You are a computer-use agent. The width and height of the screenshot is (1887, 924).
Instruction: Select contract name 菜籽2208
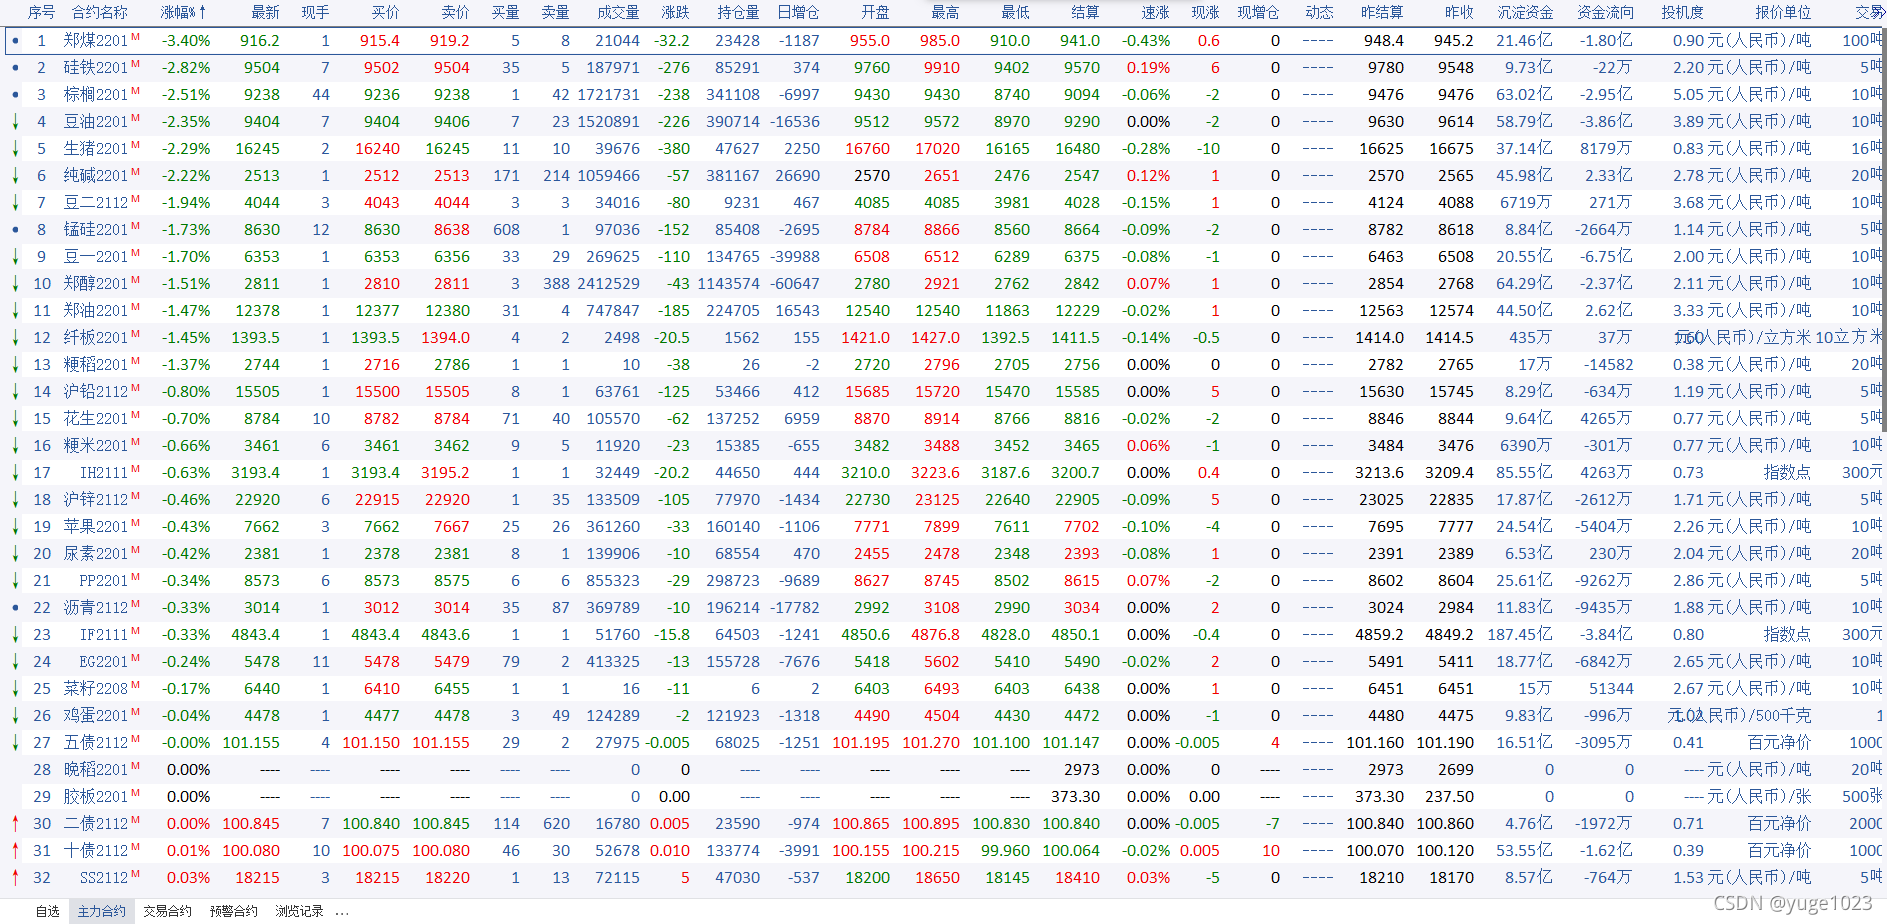coord(96,689)
